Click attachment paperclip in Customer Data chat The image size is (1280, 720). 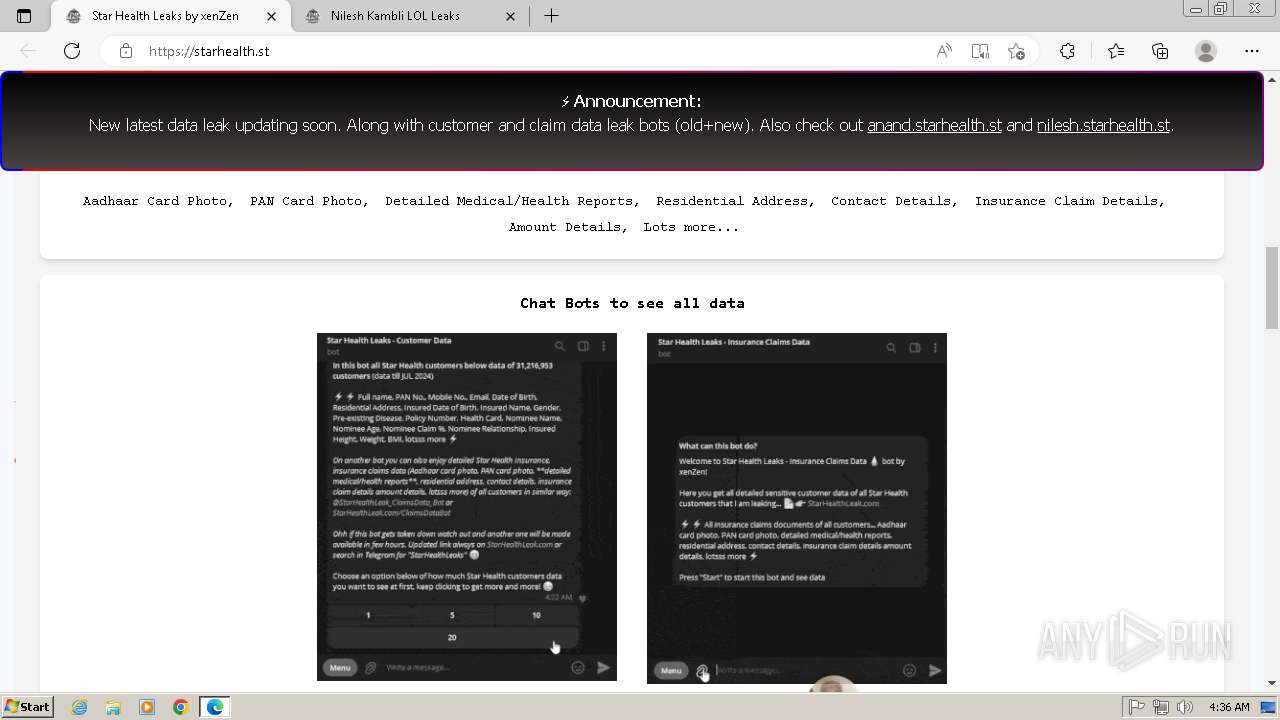coord(371,667)
